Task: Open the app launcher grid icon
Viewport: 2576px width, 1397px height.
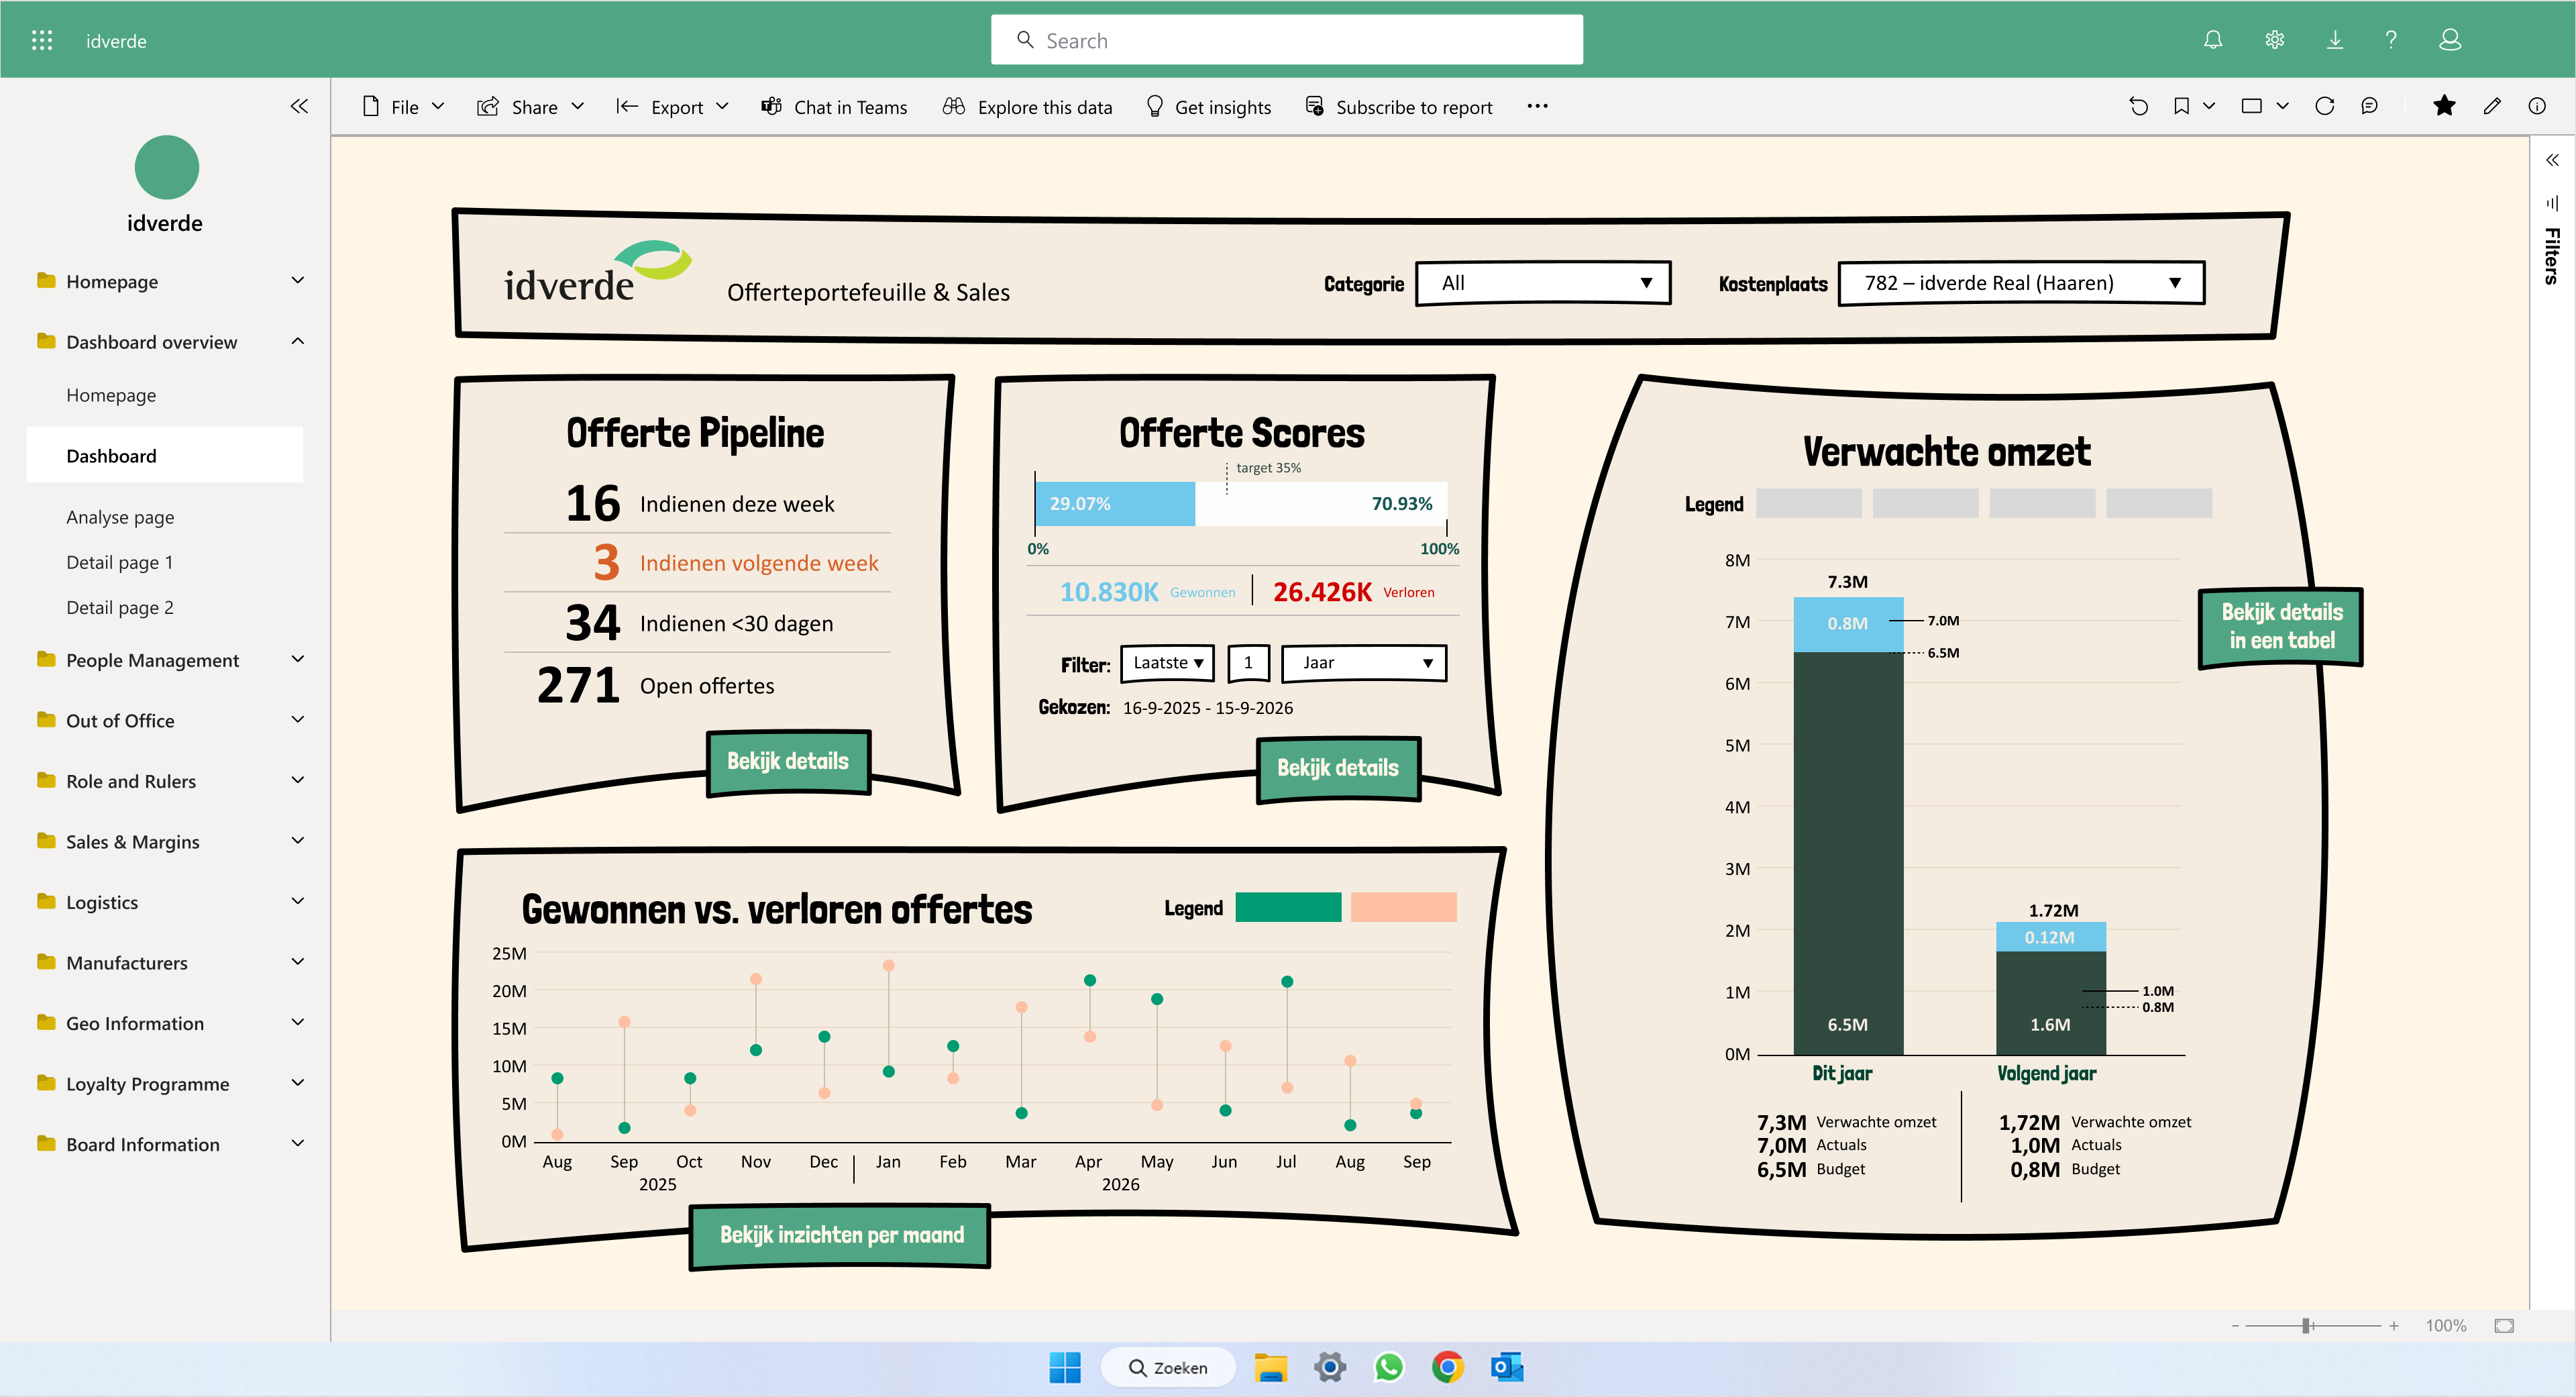Action: 41,40
